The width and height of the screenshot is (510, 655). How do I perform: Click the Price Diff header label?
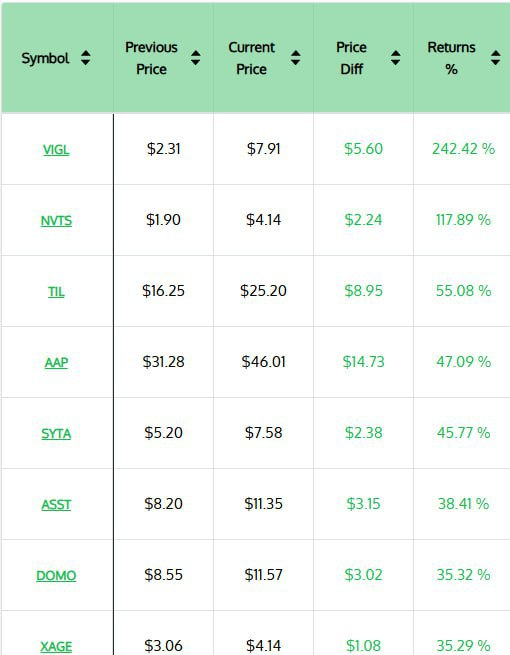(351, 58)
